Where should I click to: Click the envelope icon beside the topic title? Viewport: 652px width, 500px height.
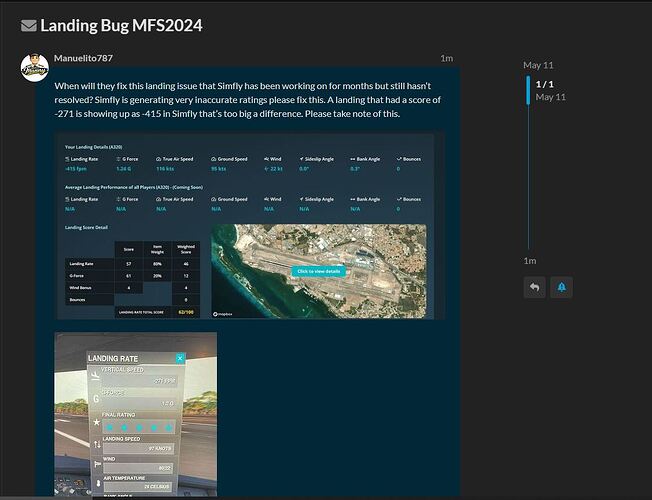(x=29, y=26)
